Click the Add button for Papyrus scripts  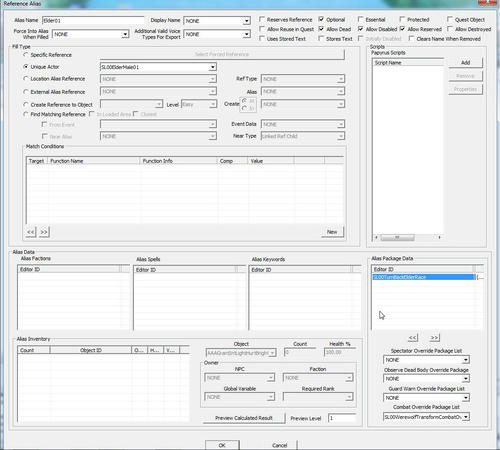[x=465, y=63]
